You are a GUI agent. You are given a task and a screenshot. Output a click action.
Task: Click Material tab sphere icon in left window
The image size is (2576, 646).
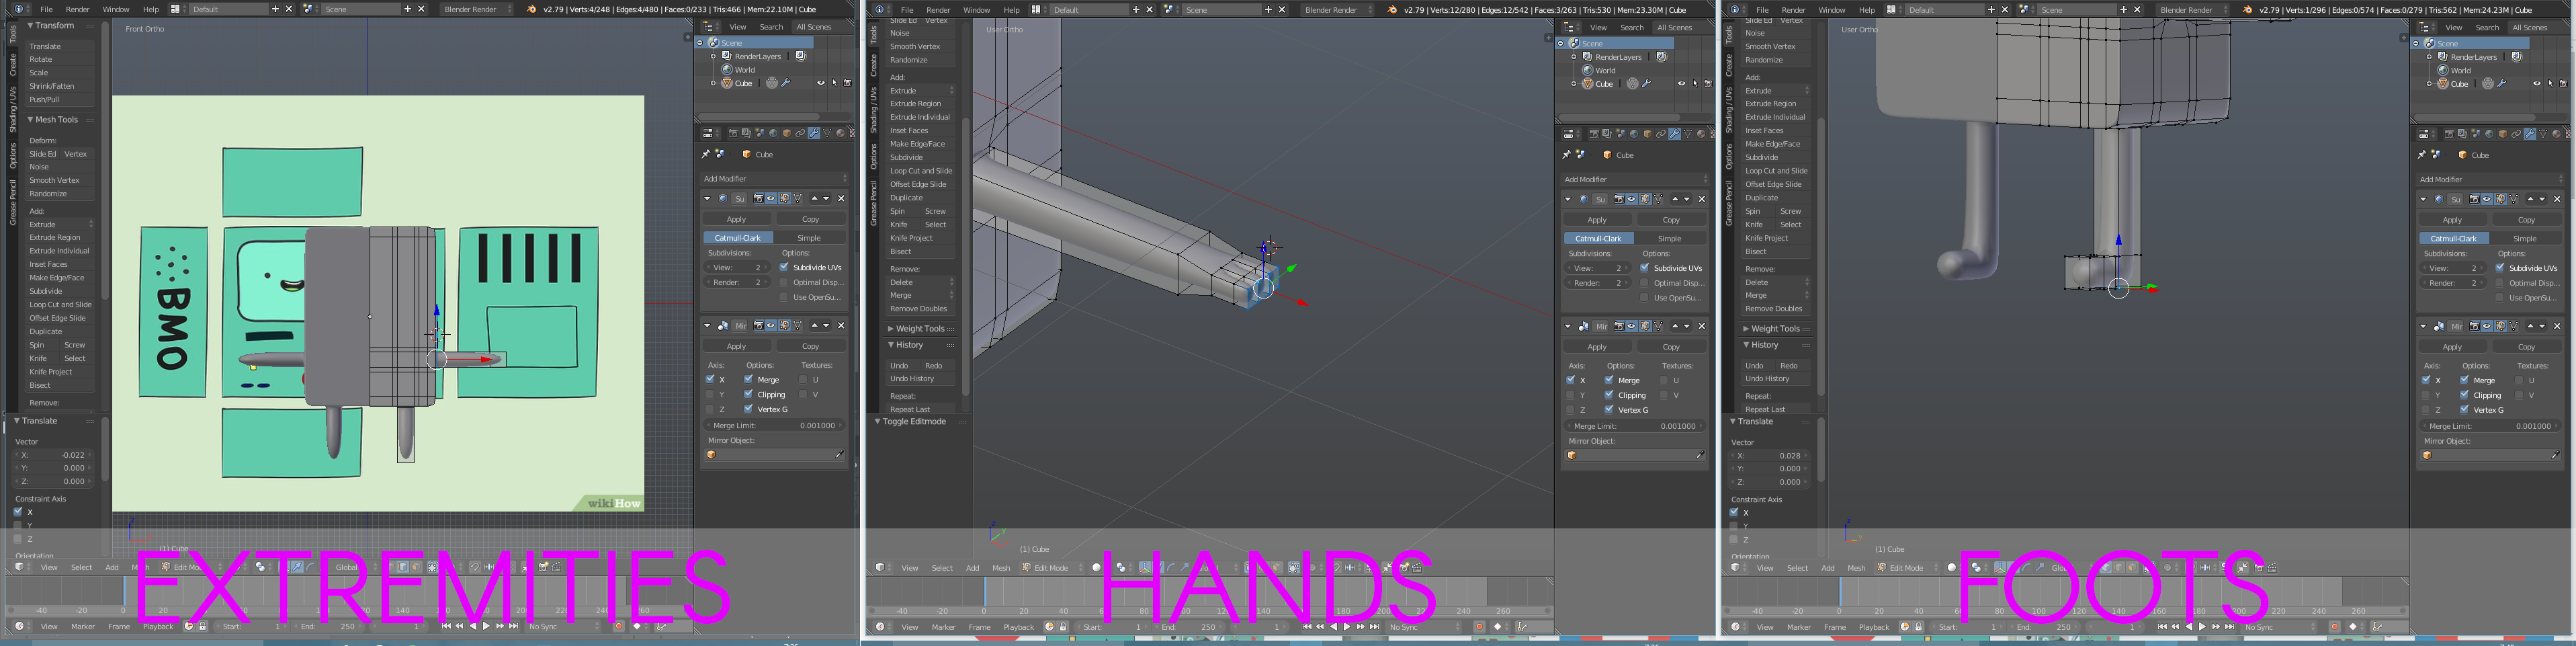tap(840, 133)
